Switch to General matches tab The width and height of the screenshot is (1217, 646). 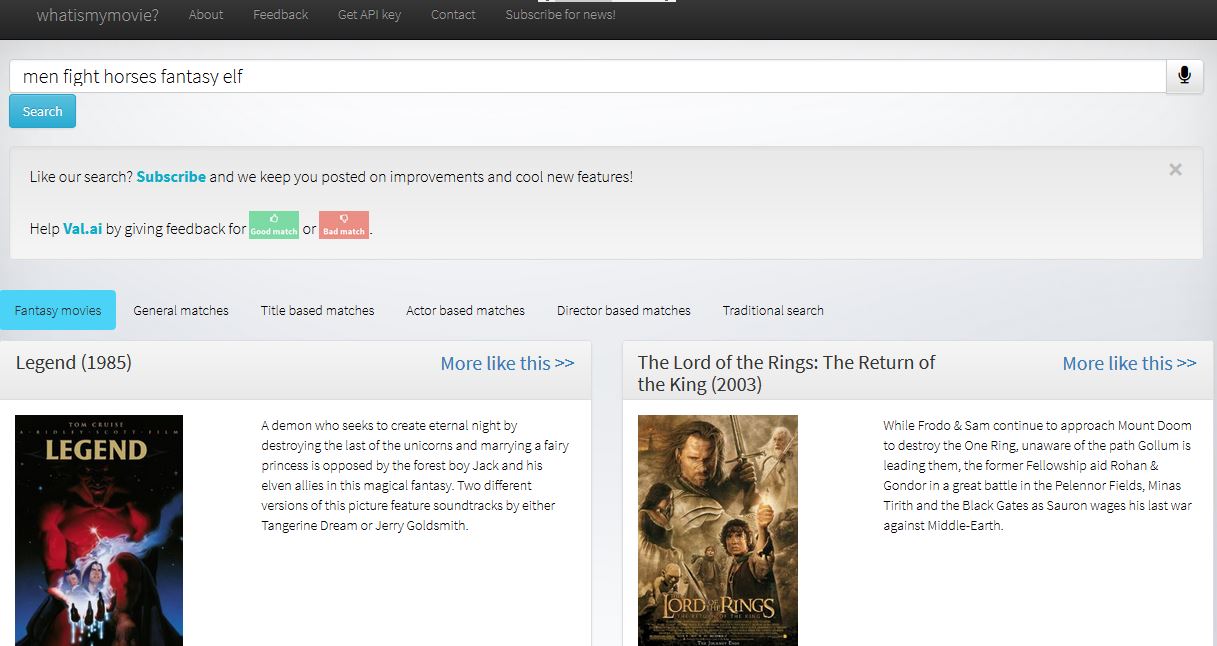[x=181, y=310]
